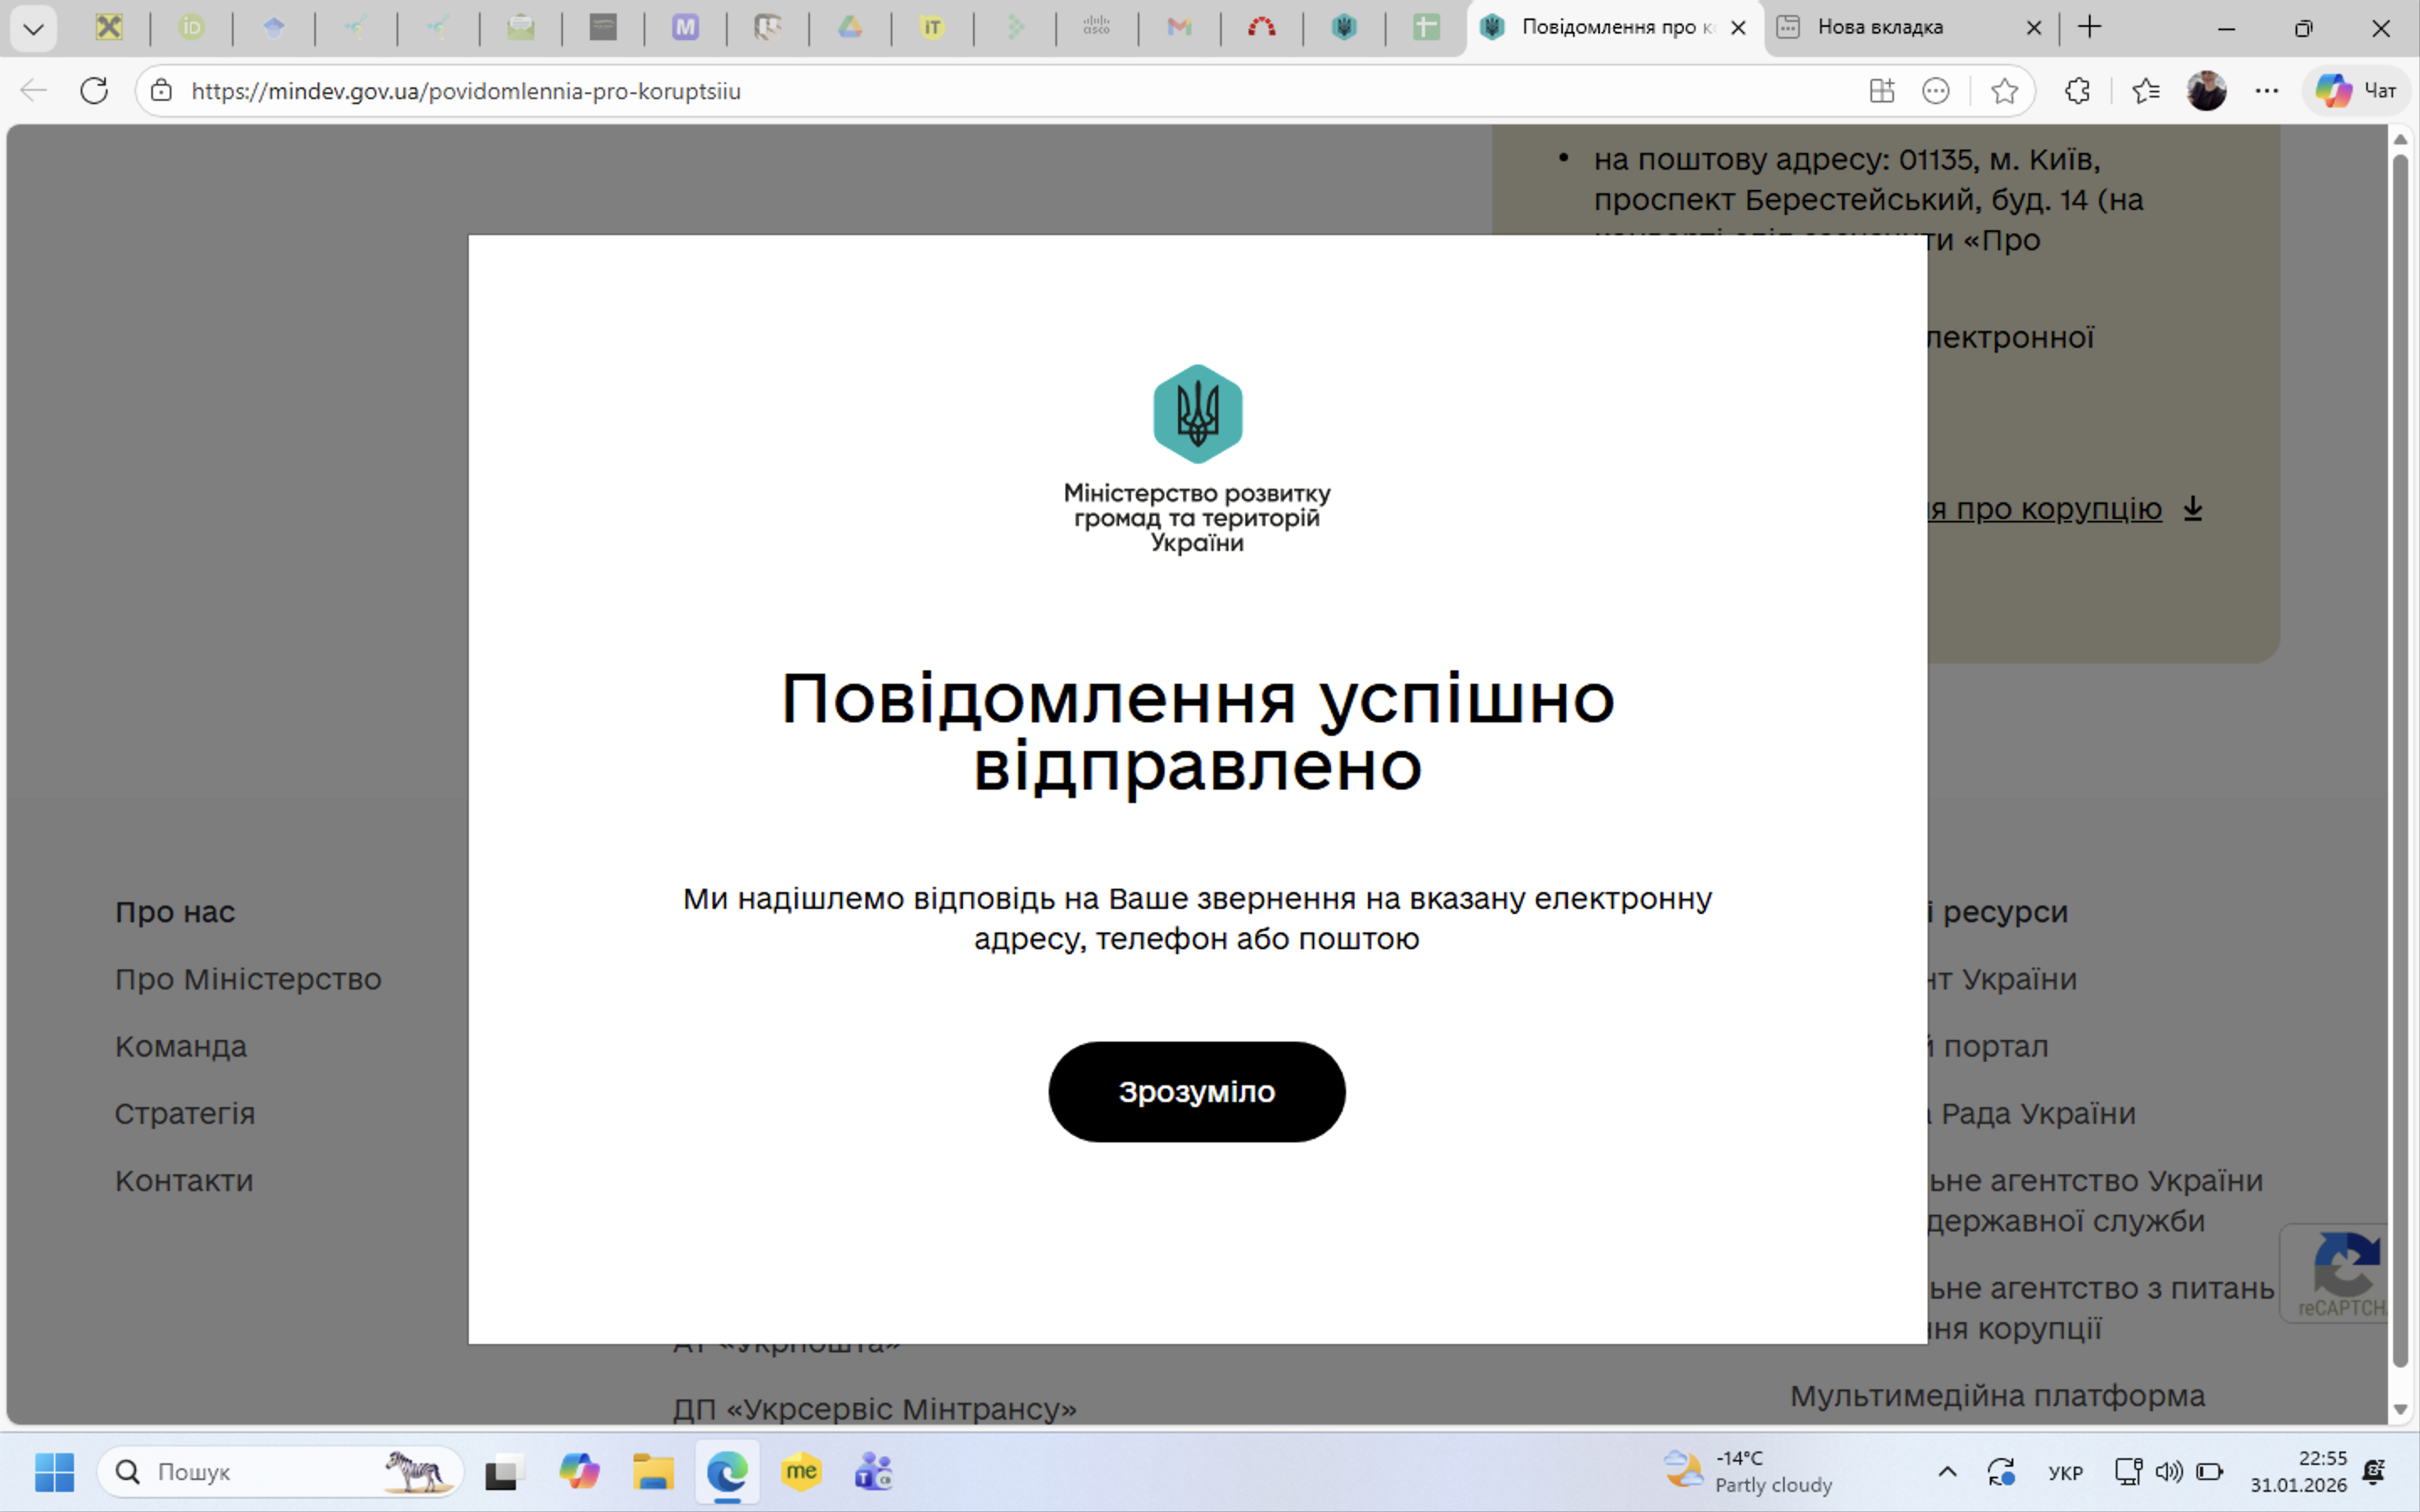Add this page to favorites (star icon)
The width and height of the screenshot is (2420, 1512).
coord(2003,91)
